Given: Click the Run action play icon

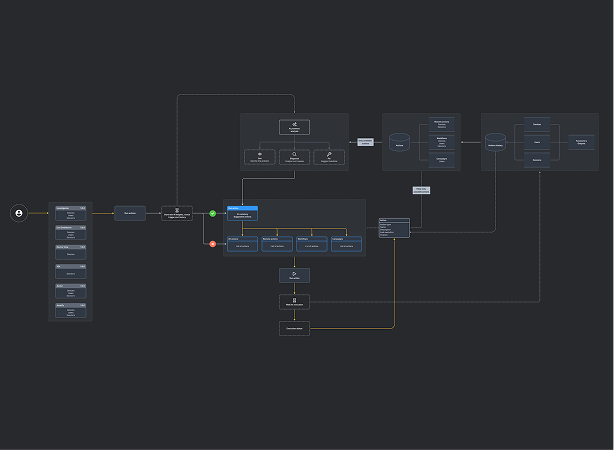Looking at the screenshot, I should coord(294,272).
